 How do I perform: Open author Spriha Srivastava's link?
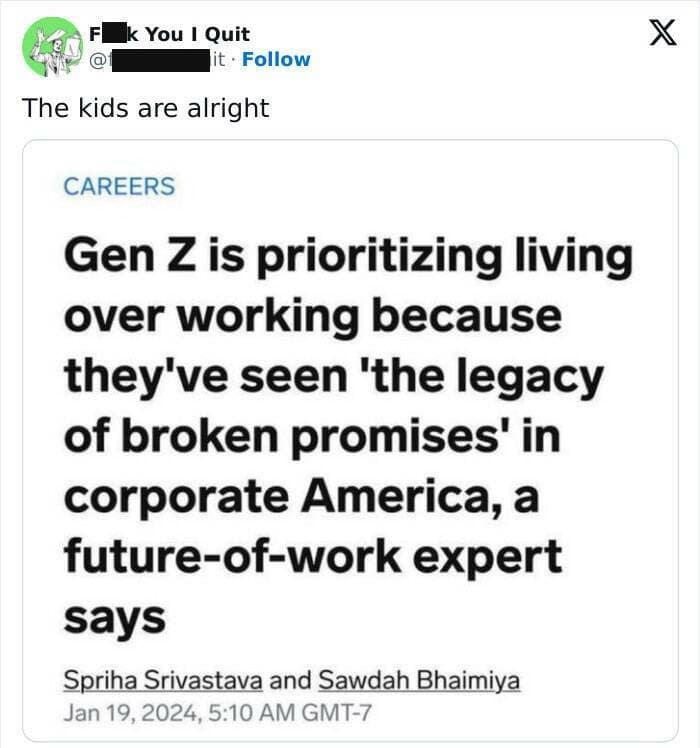tap(163, 681)
